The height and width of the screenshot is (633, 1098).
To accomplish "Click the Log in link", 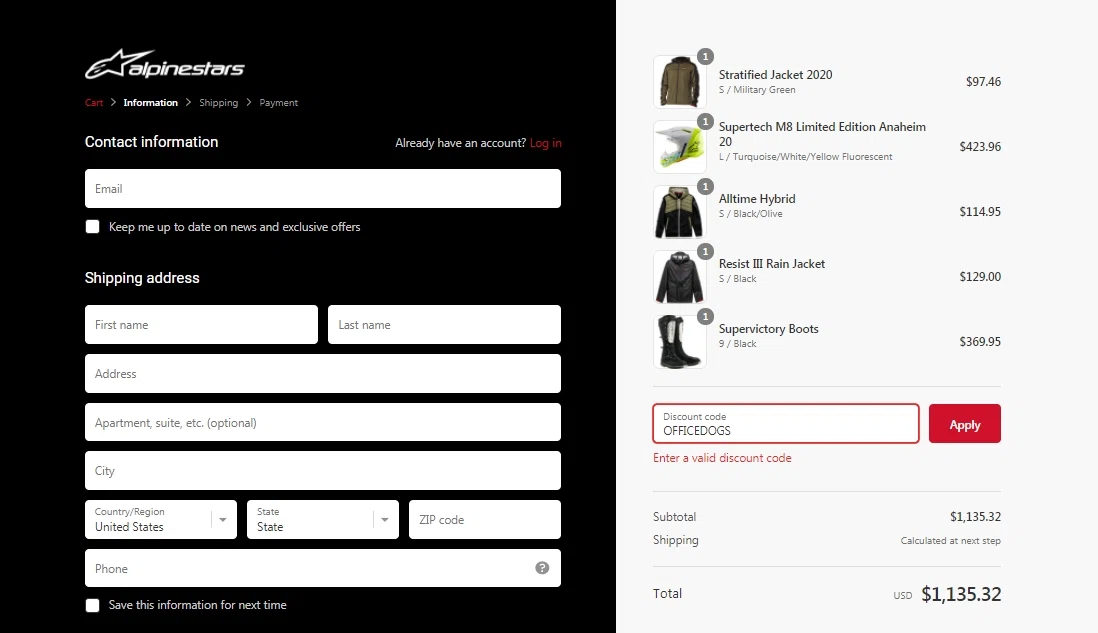I will [545, 143].
